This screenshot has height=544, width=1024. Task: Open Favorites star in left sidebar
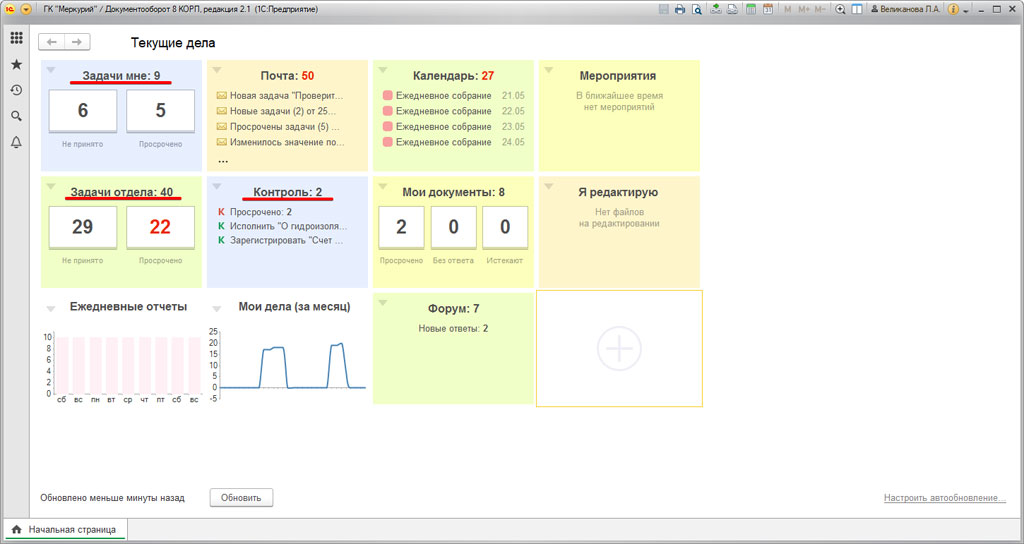16,64
